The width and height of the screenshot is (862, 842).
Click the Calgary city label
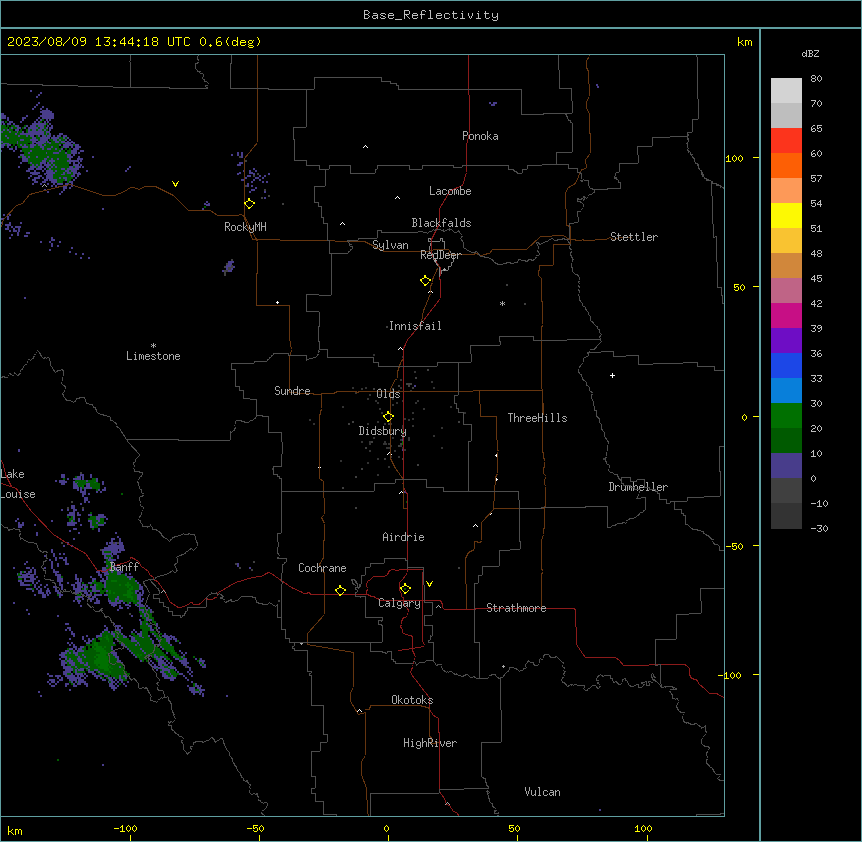click(400, 603)
